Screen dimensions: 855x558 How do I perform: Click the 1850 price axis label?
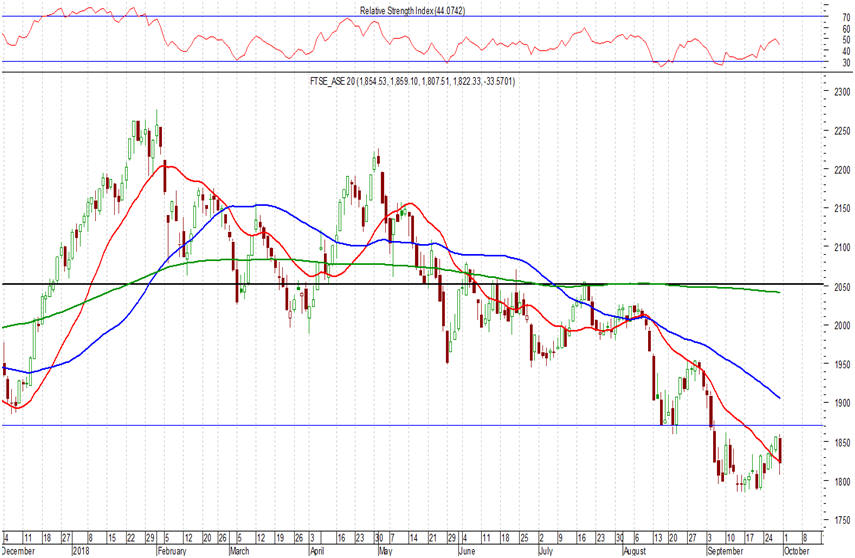pos(842,442)
